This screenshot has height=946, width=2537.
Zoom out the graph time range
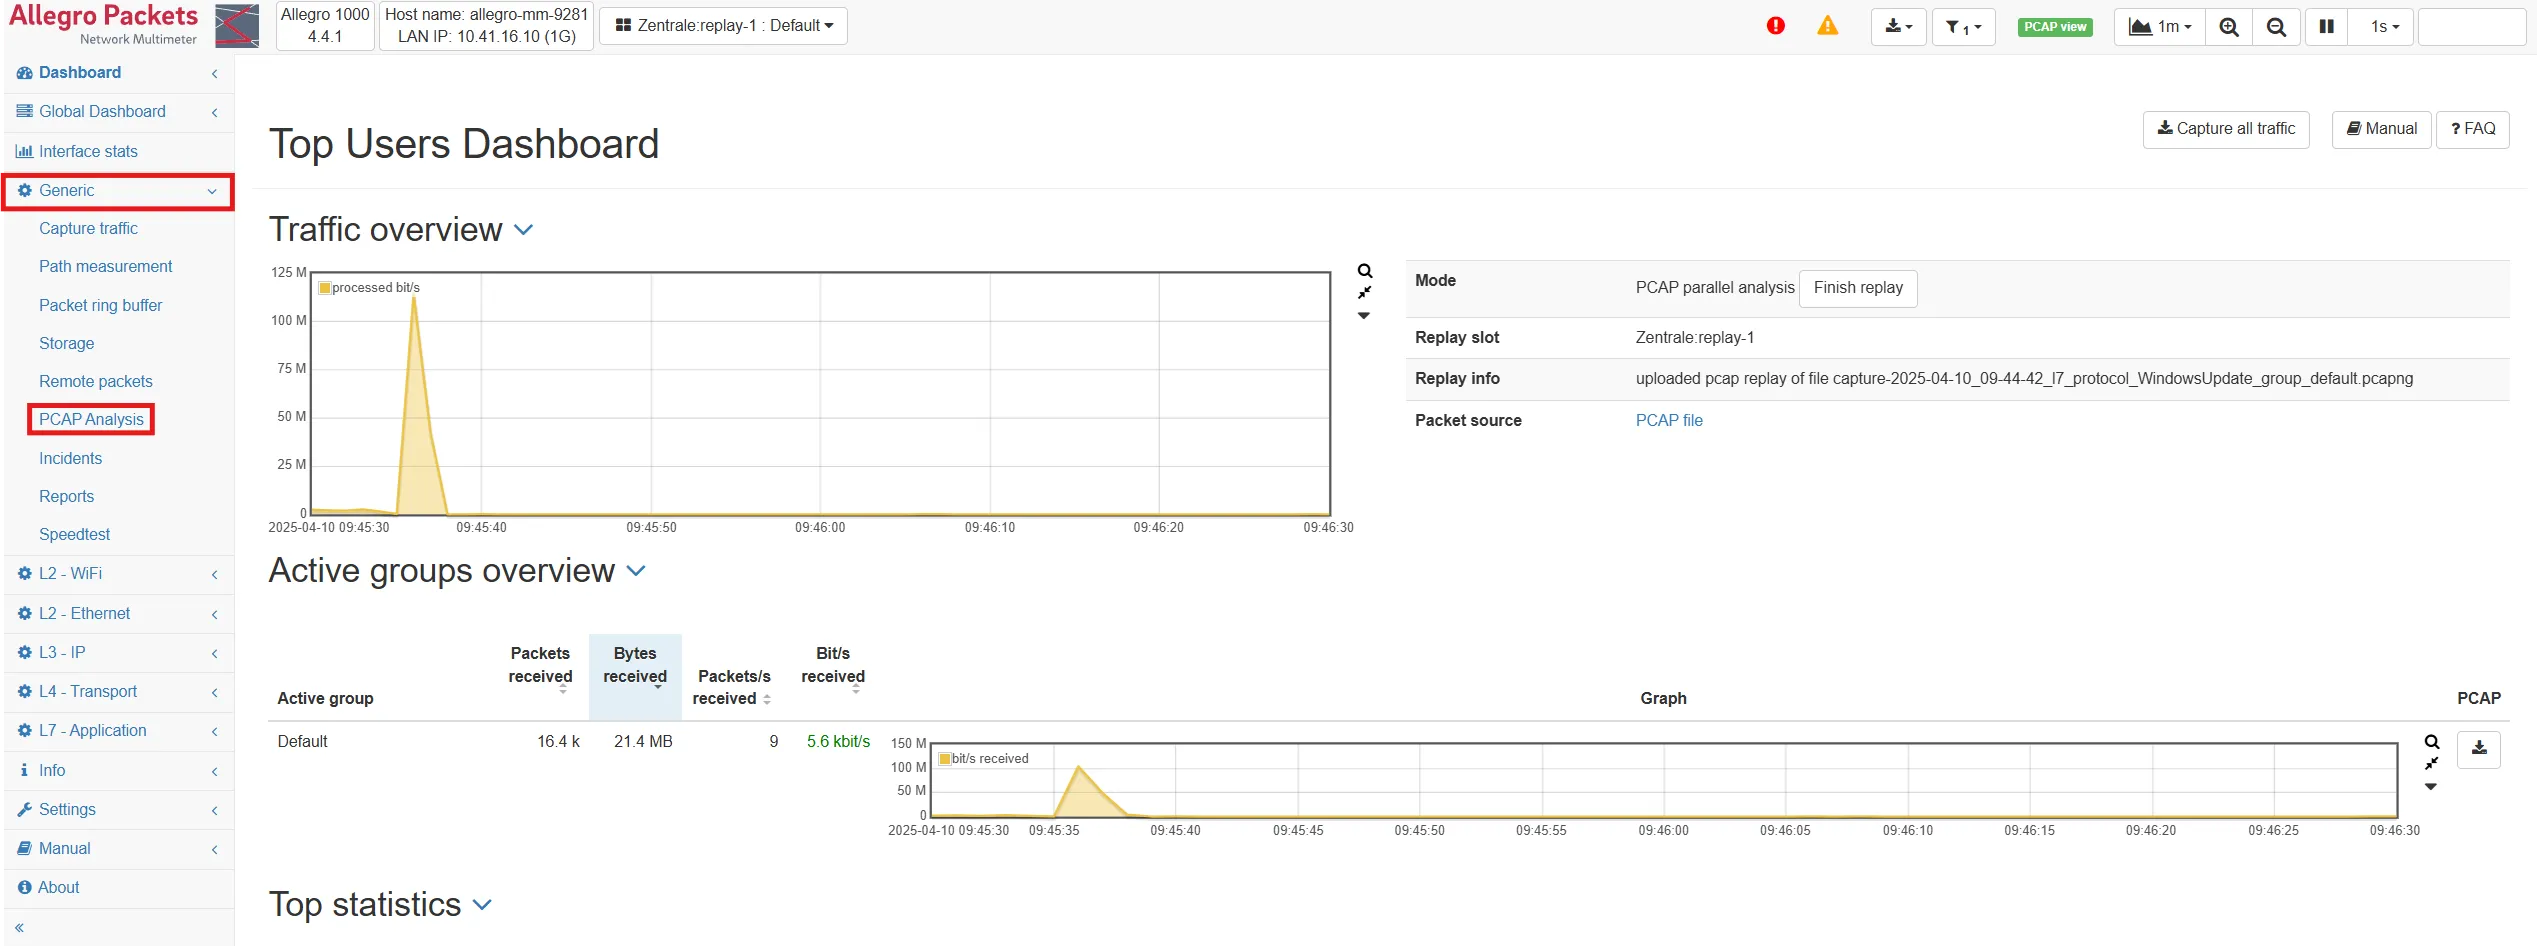2276,27
